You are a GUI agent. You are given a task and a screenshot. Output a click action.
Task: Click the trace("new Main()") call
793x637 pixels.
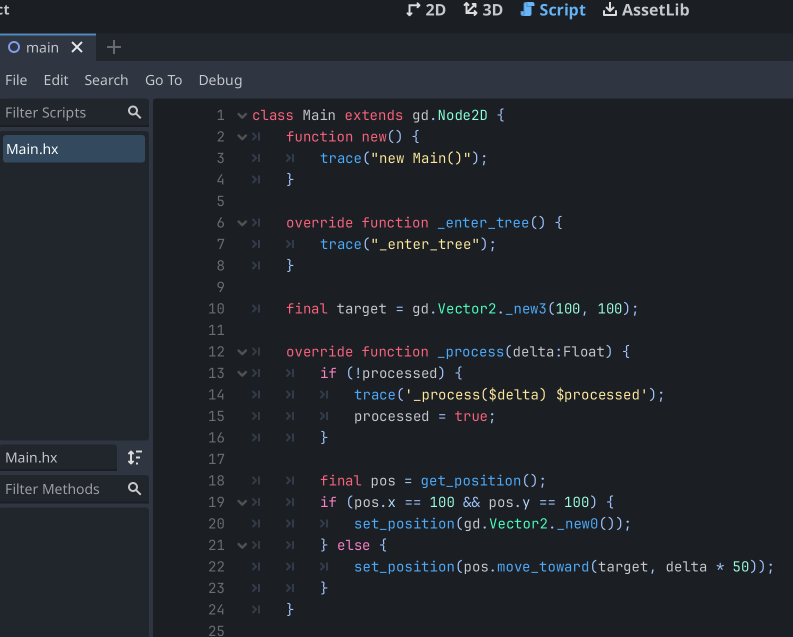[404, 159]
